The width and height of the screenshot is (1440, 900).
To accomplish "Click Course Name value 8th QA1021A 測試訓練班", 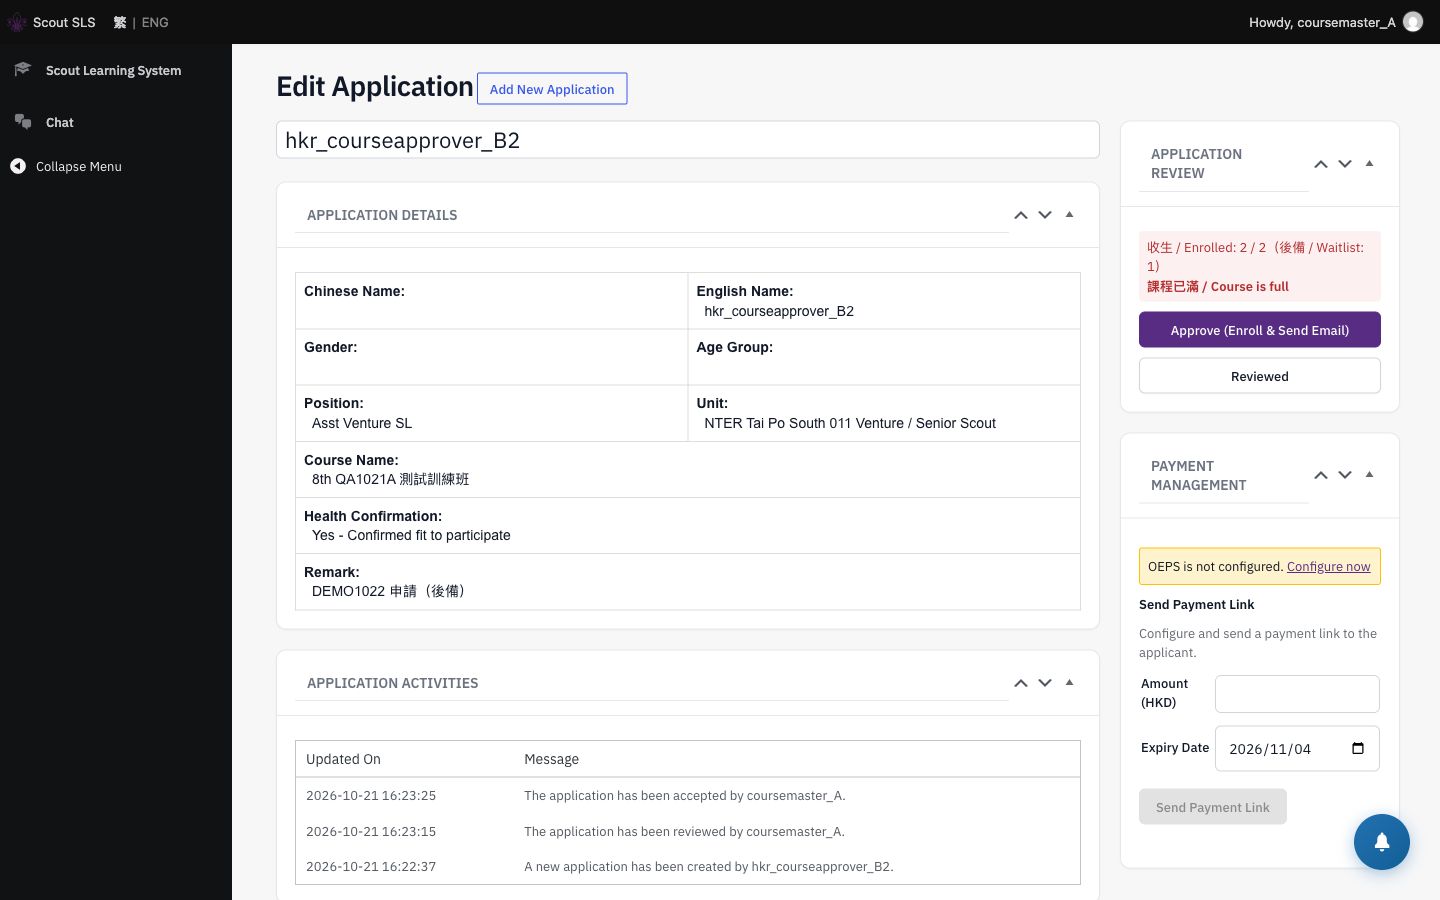I will click(x=390, y=479).
